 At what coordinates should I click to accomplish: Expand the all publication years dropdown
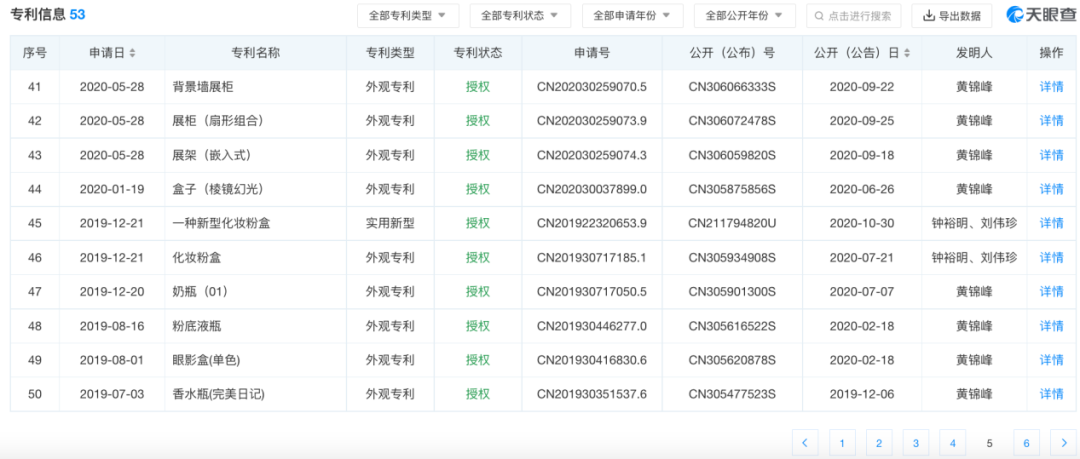(x=743, y=16)
